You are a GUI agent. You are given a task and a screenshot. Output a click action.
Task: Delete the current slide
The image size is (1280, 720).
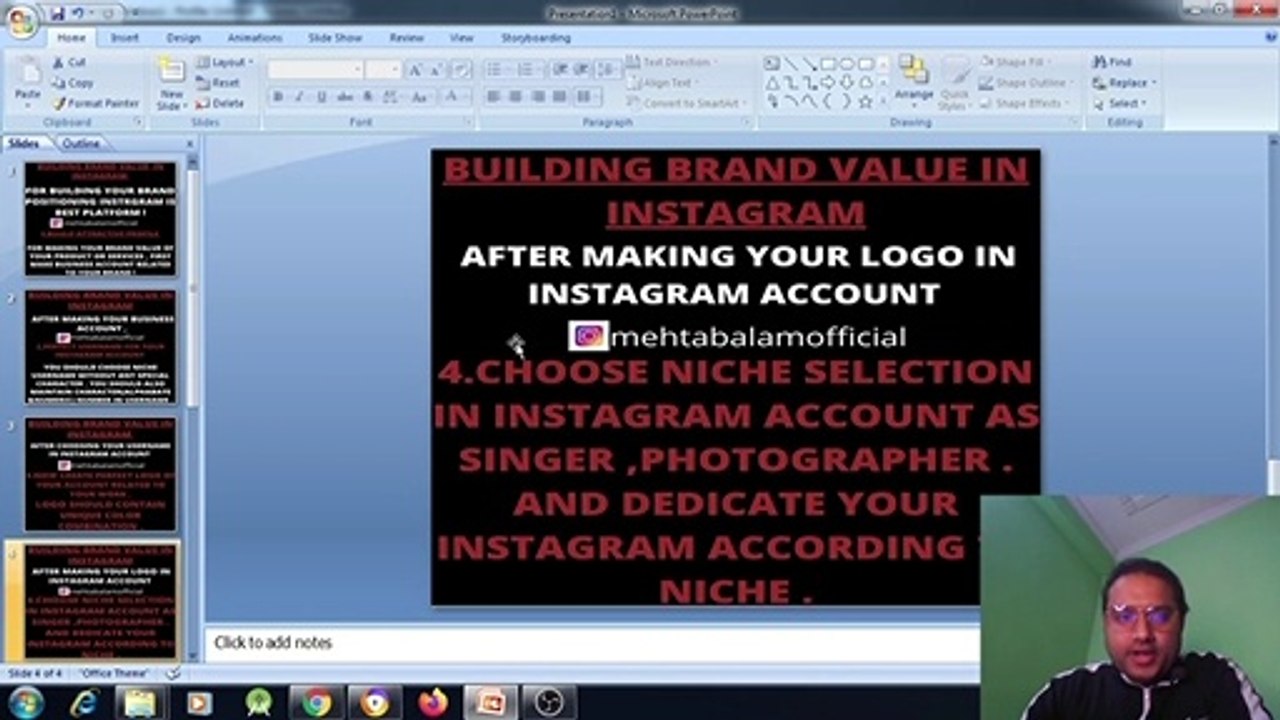(220, 103)
